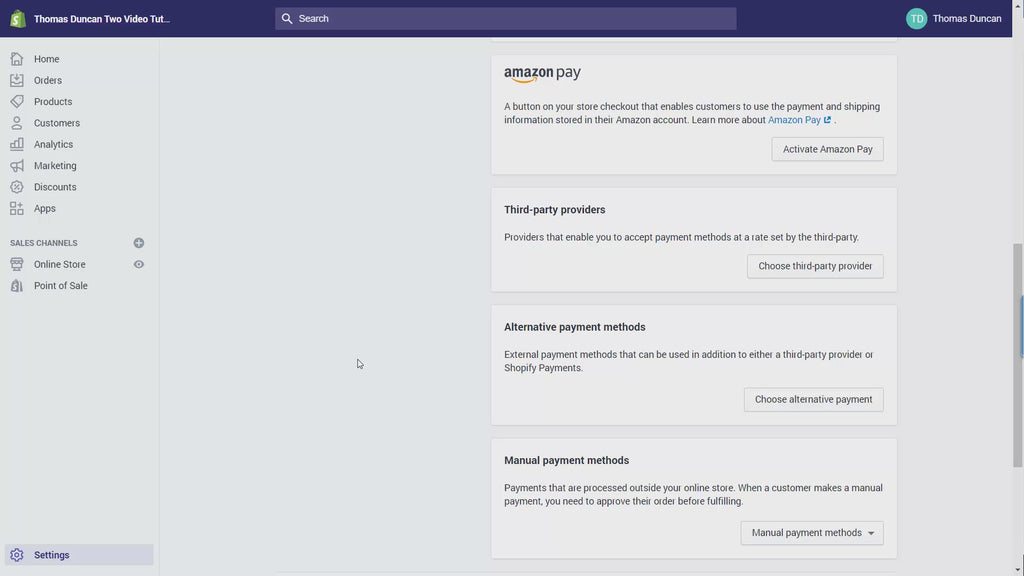Screen dimensions: 1024x576
Task: Click store name Thomas Duncan Two Video Tut
Action: [x=102, y=19]
